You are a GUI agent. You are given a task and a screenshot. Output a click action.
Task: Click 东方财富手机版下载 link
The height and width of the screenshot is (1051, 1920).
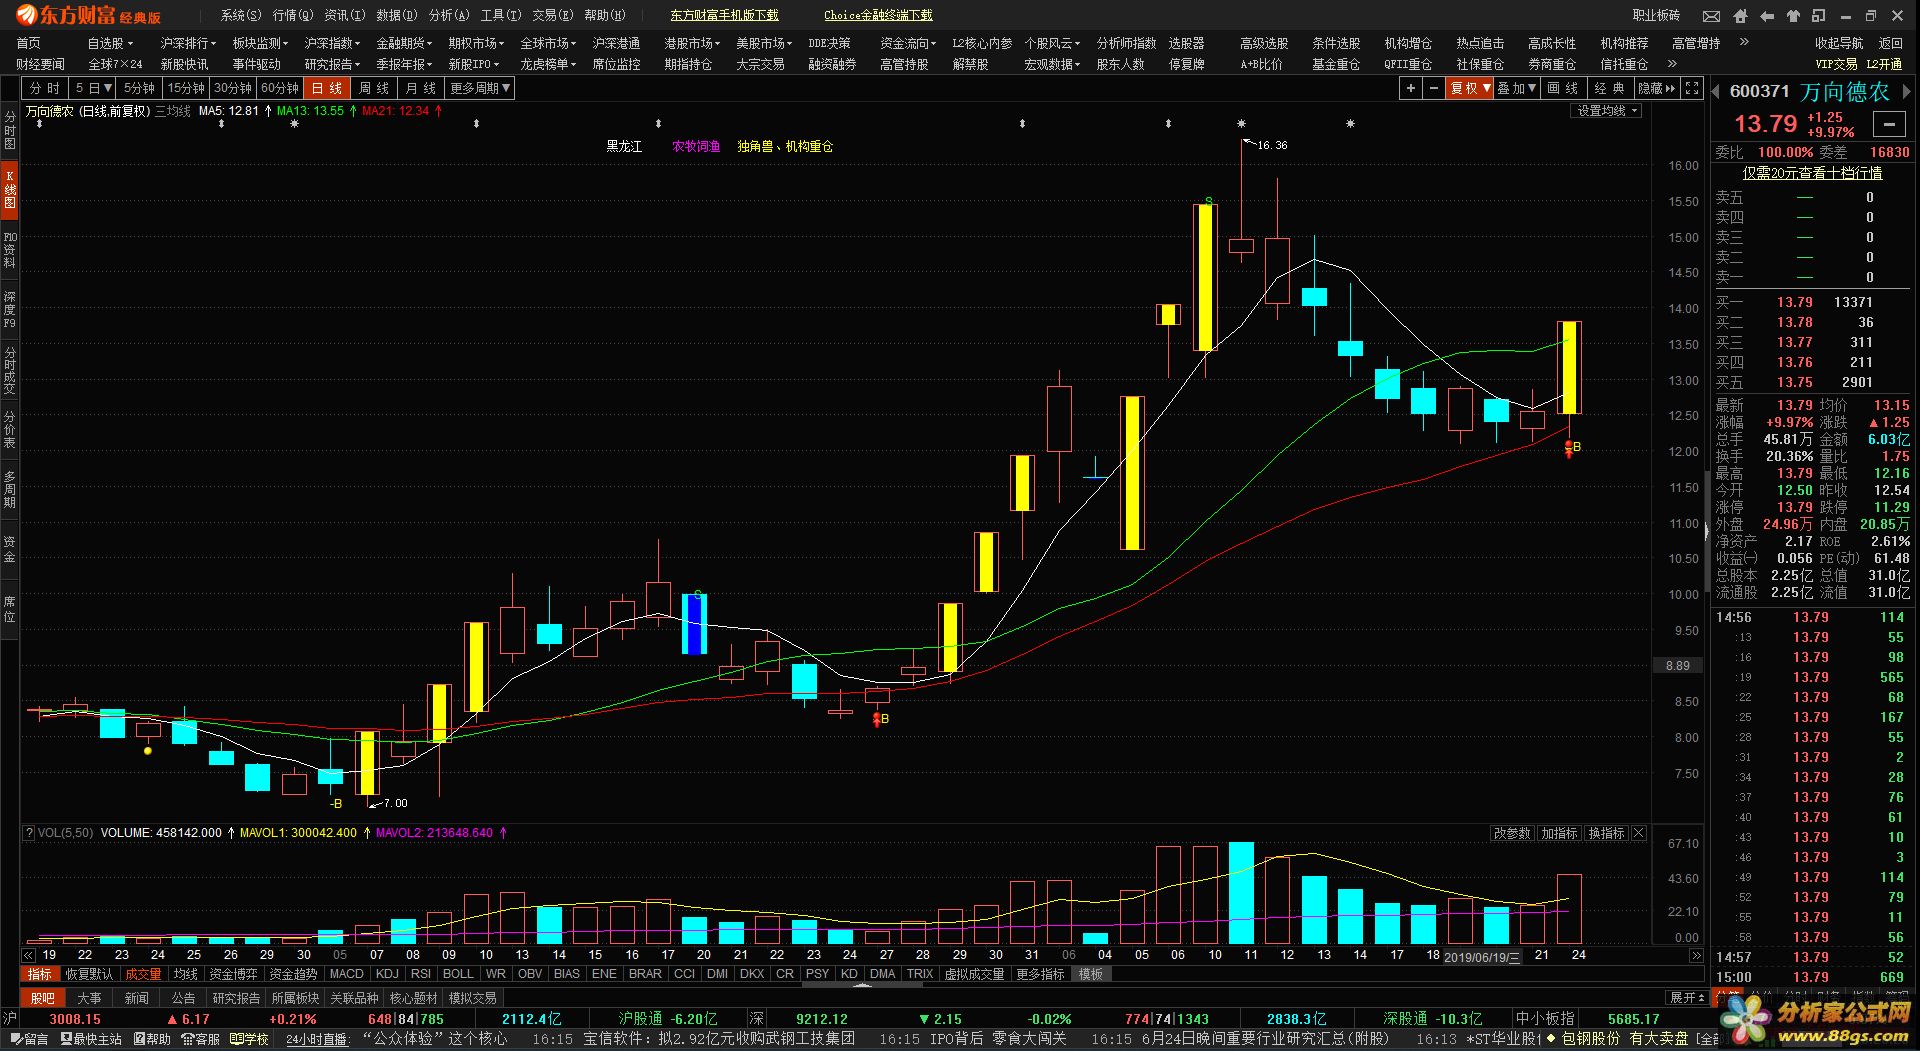tap(724, 15)
